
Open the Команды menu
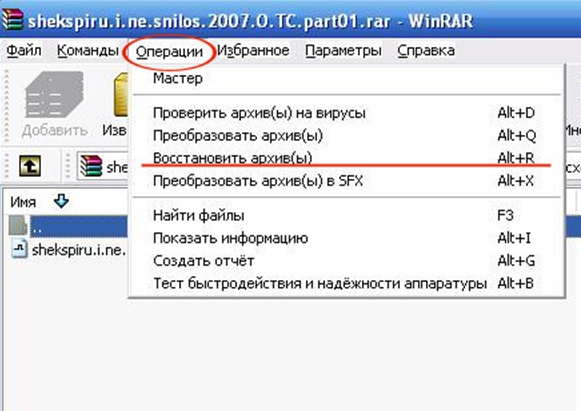coord(88,50)
